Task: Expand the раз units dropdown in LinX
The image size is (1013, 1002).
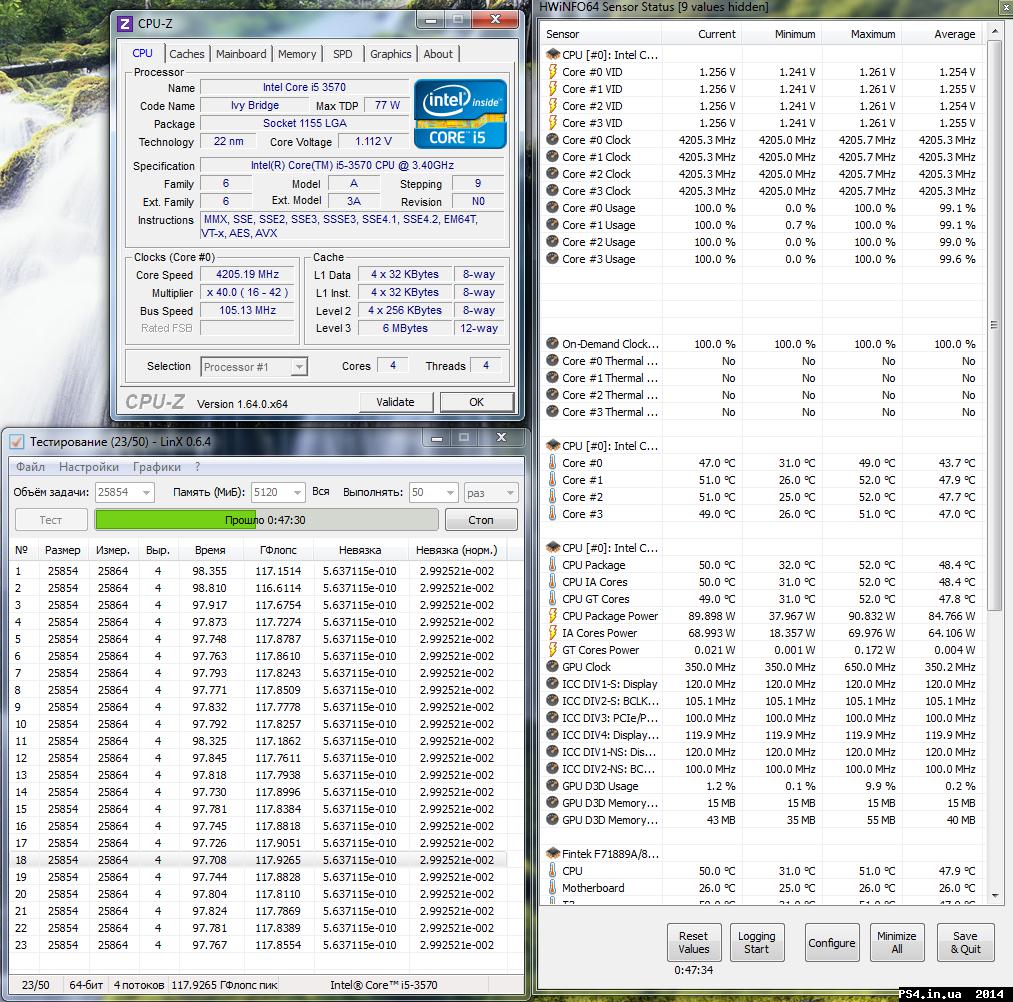Action: [x=490, y=492]
